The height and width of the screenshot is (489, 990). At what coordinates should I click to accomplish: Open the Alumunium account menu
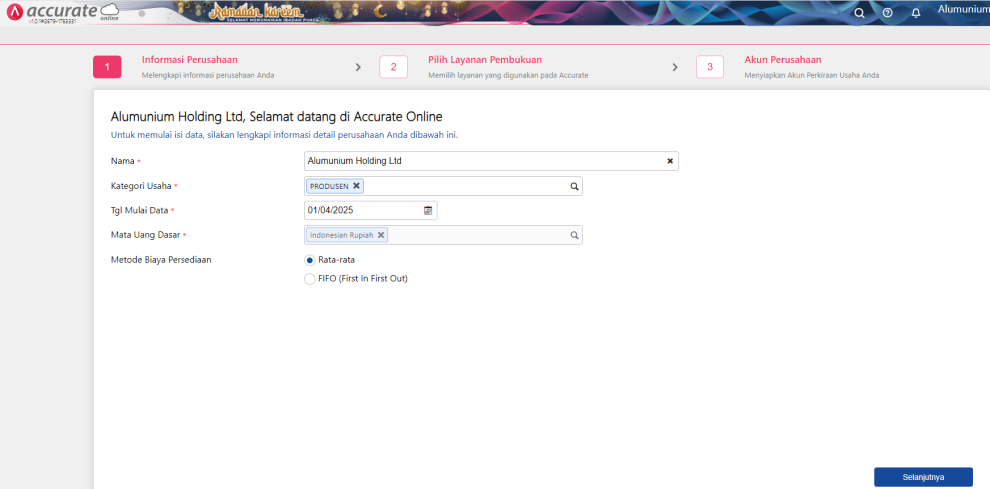[x=962, y=10]
